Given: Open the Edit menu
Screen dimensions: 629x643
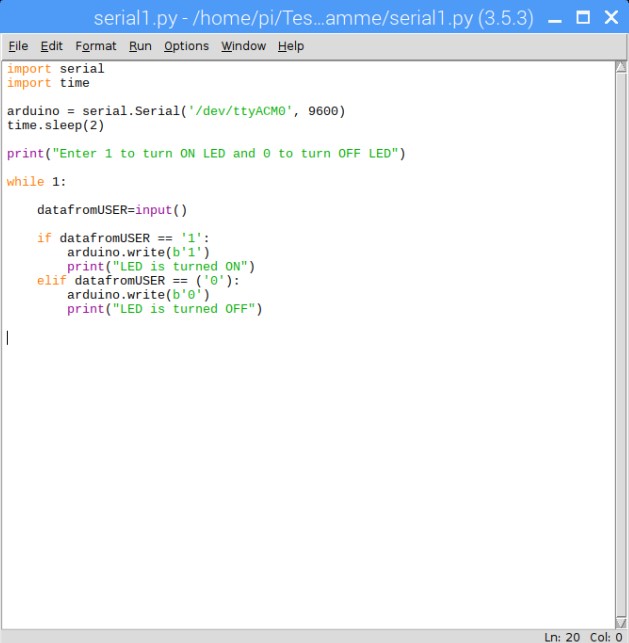Looking at the screenshot, I should pos(52,46).
